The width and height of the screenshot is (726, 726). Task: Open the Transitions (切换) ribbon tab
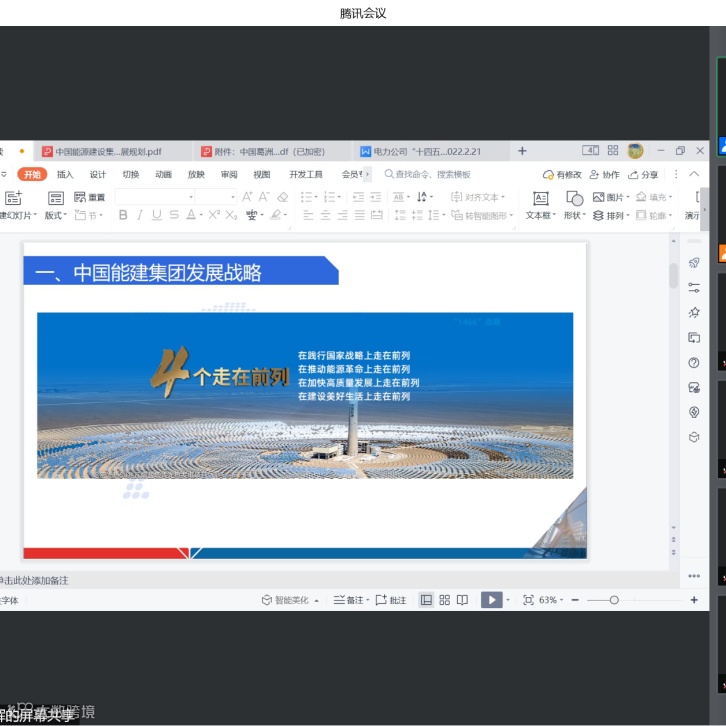pyautogui.click(x=131, y=175)
